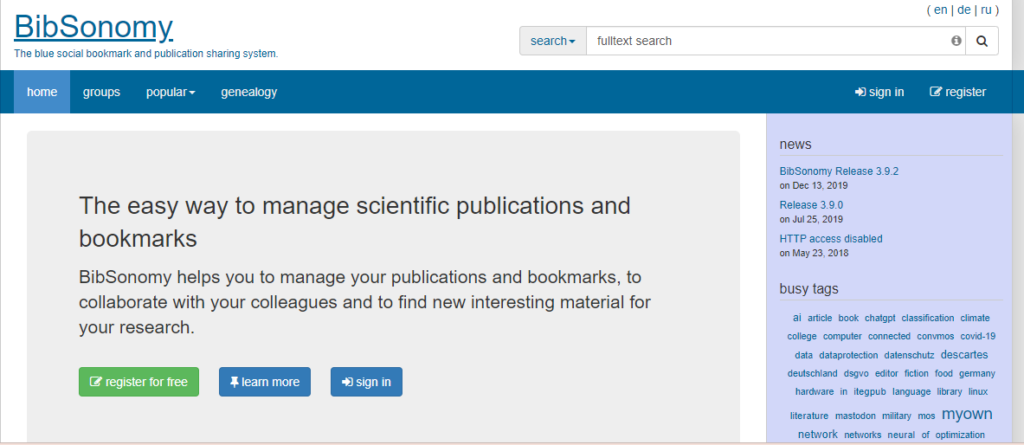Click the blue social bookmark tagline text

point(146,54)
